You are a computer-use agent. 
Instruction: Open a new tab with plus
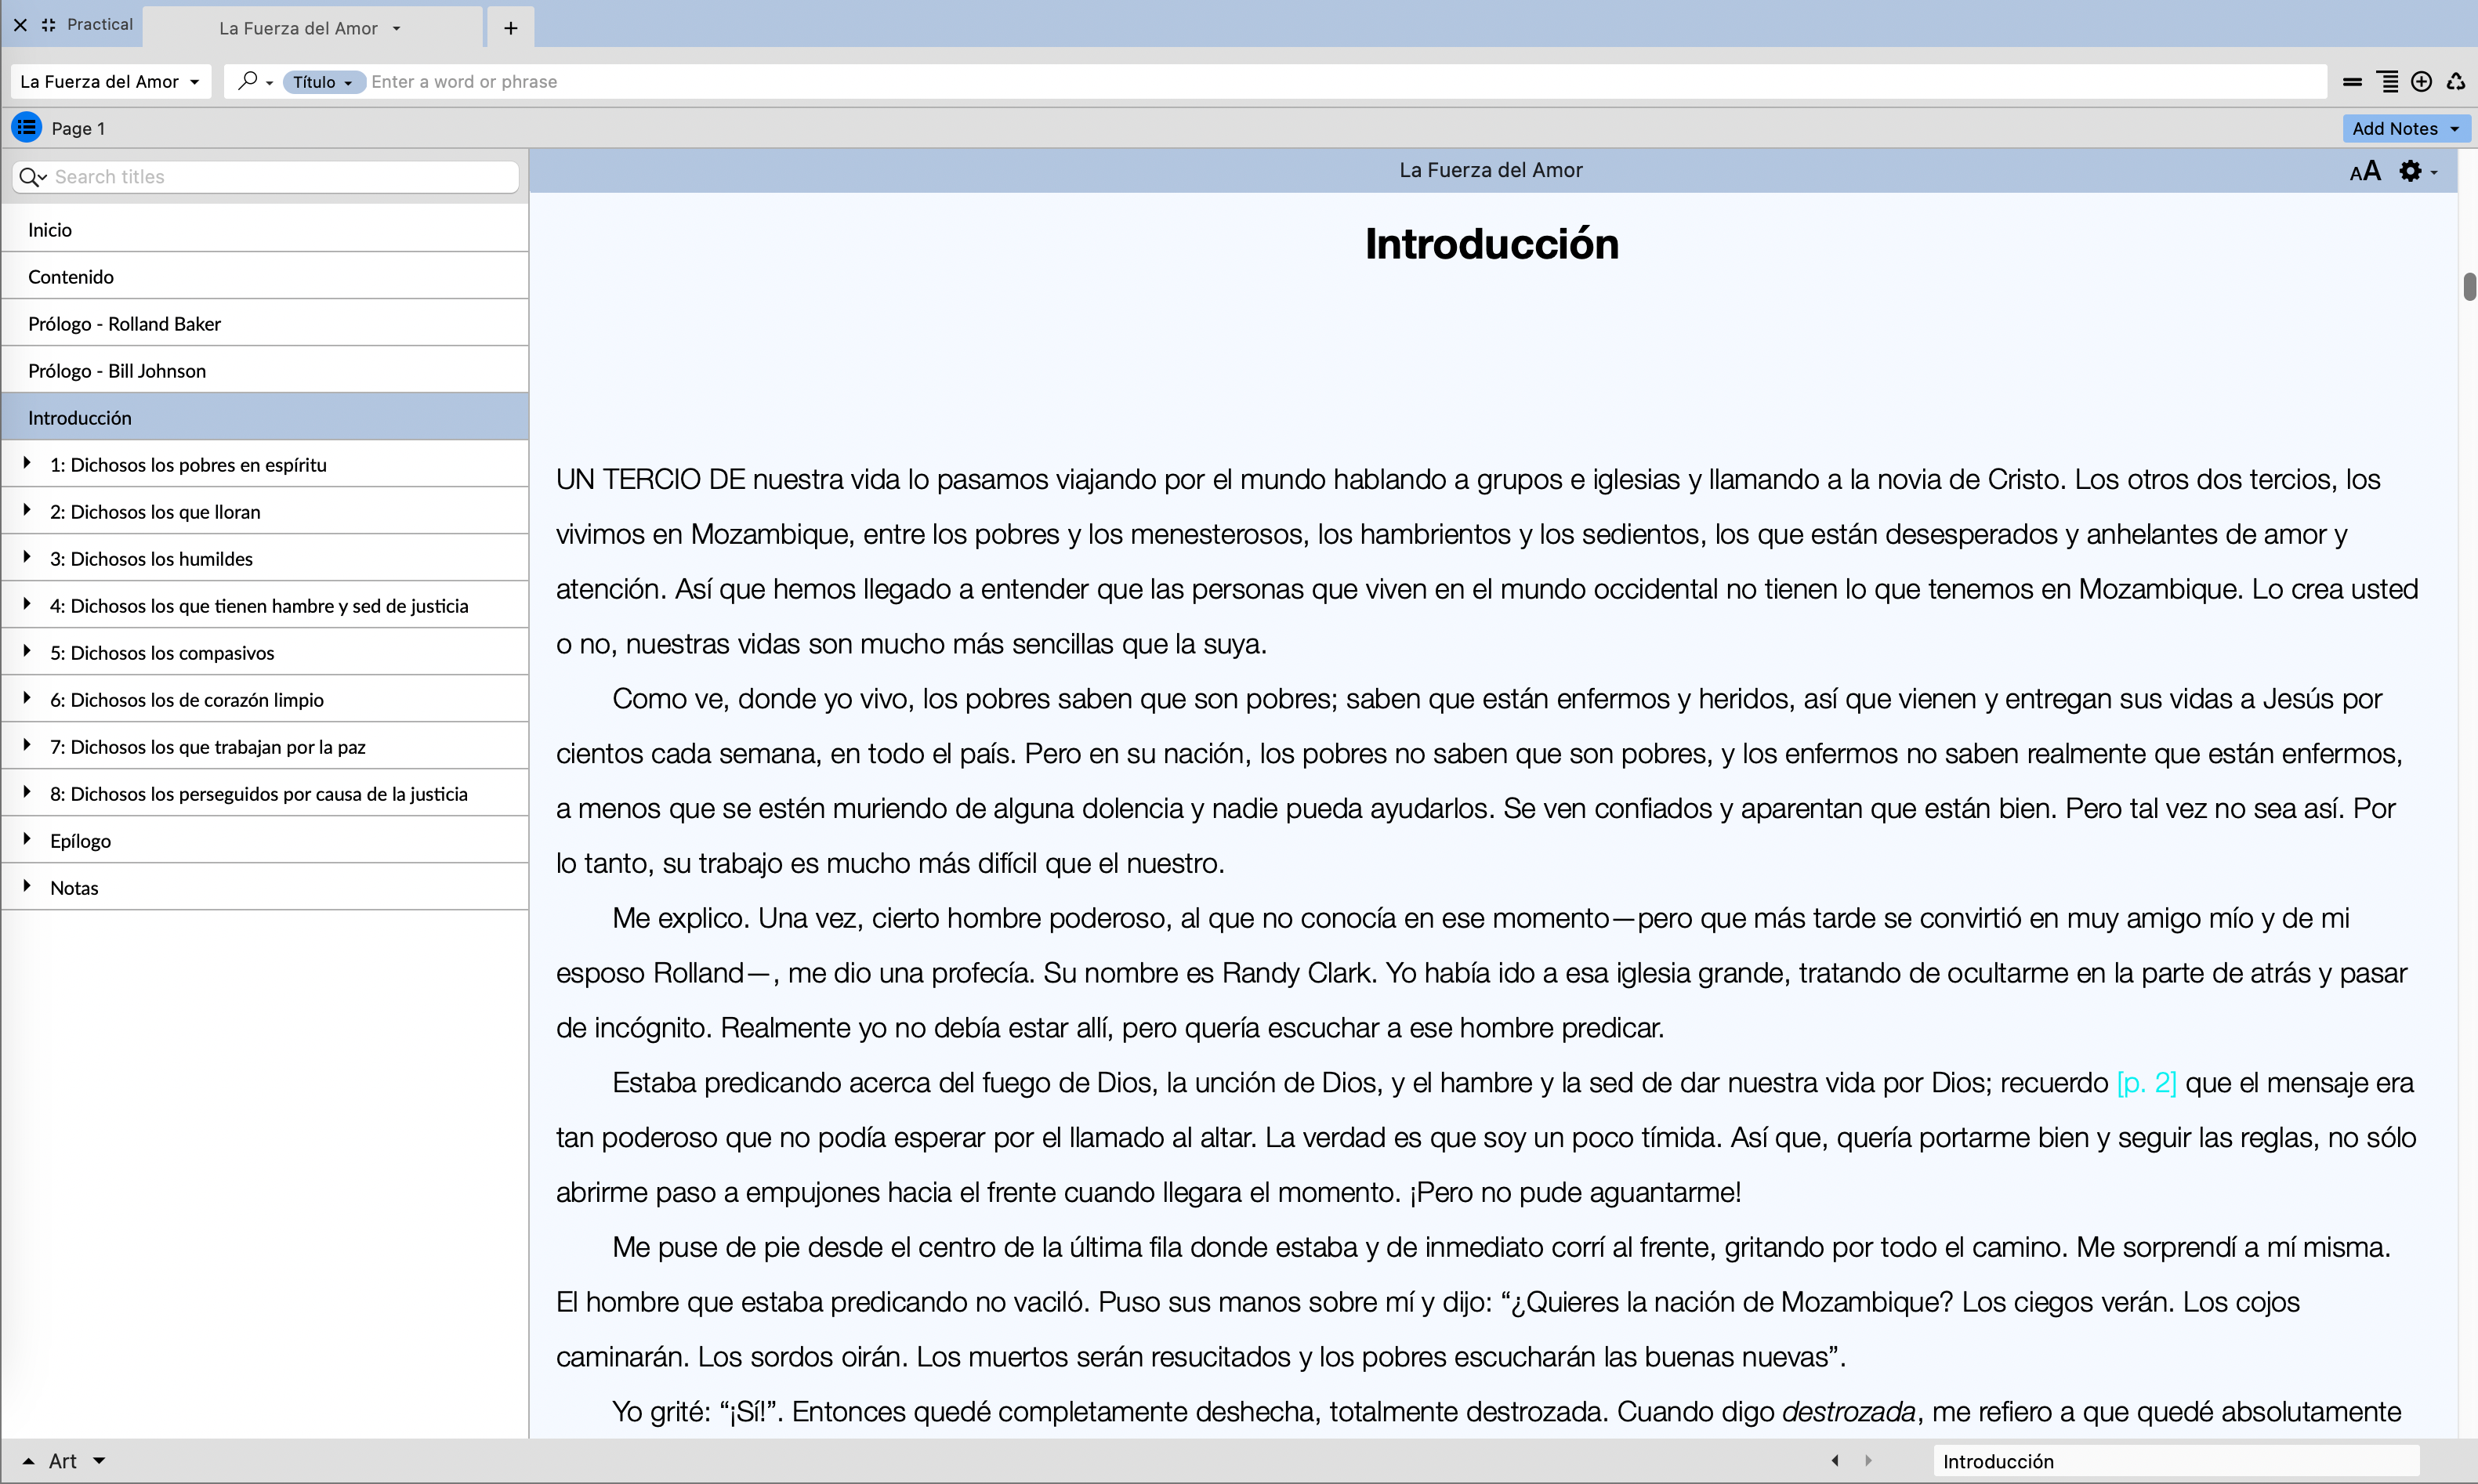(x=510, y=28)
